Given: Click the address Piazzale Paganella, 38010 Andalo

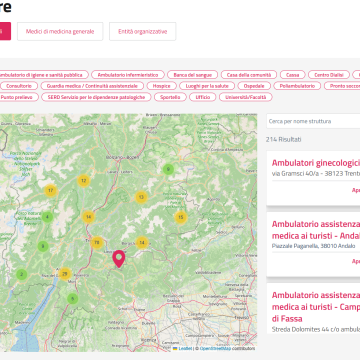Looking at the screenshot, I should pos(313,246).
